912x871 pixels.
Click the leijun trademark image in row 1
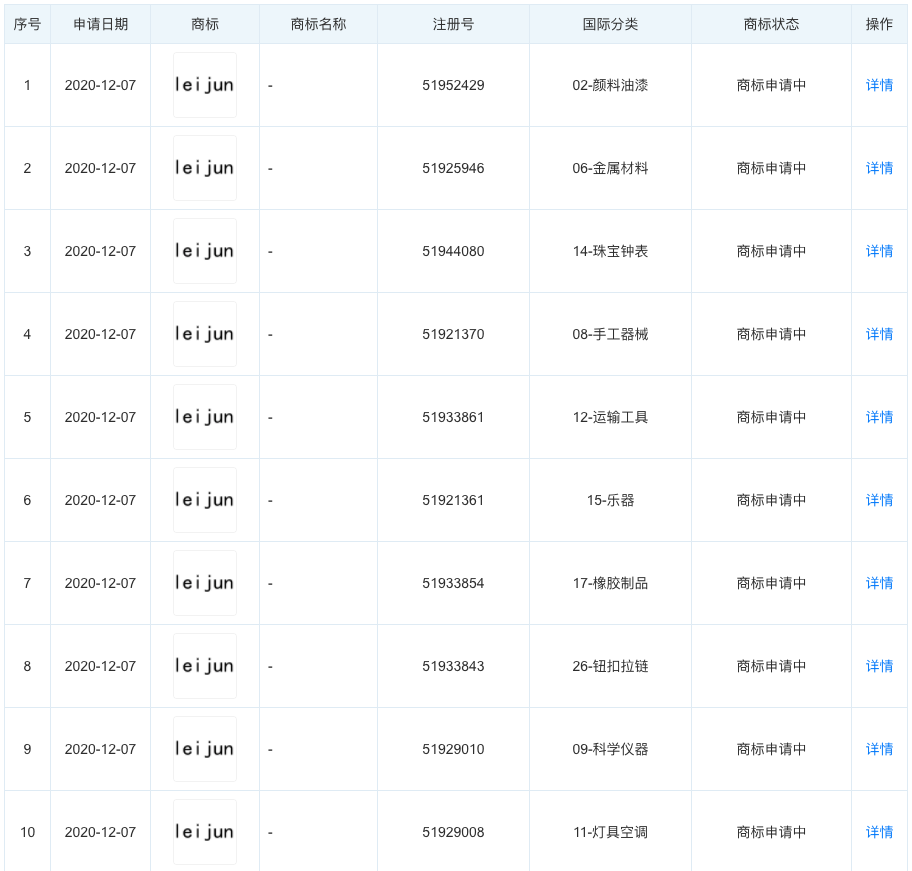click(x=204, y=85)
